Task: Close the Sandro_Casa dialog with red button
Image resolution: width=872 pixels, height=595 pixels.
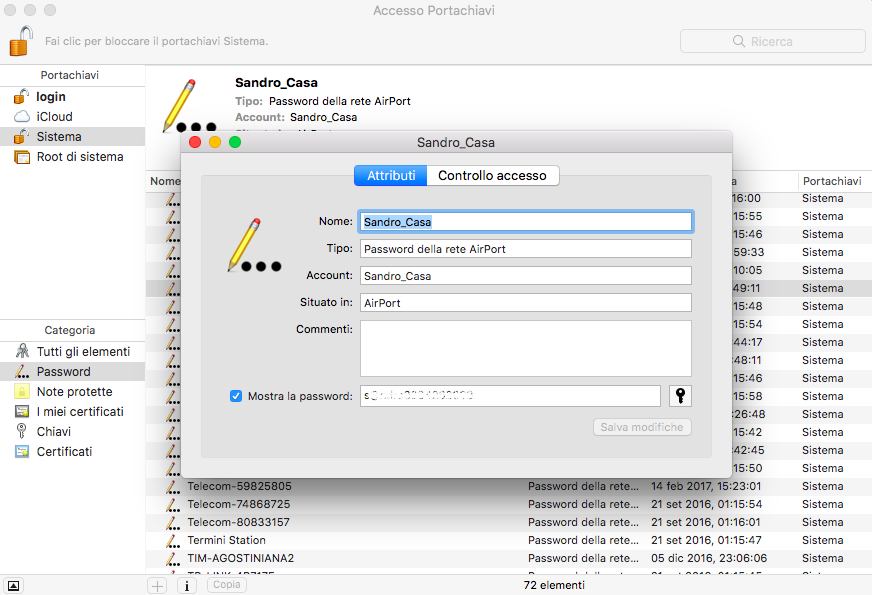Action: pos(195,142)
